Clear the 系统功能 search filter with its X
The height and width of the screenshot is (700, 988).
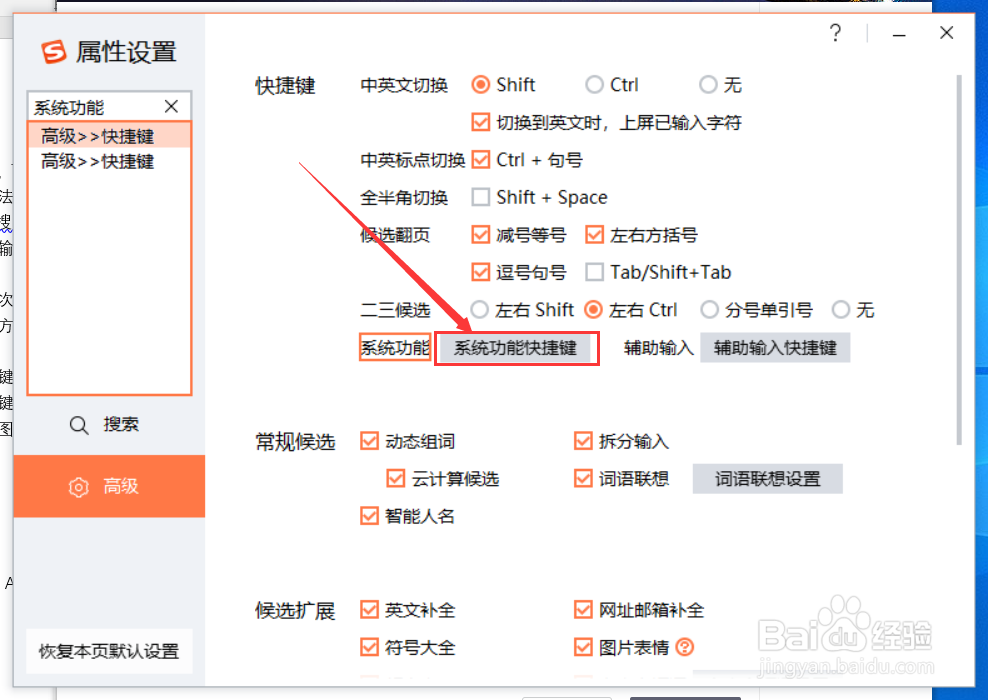pos(170,106)
